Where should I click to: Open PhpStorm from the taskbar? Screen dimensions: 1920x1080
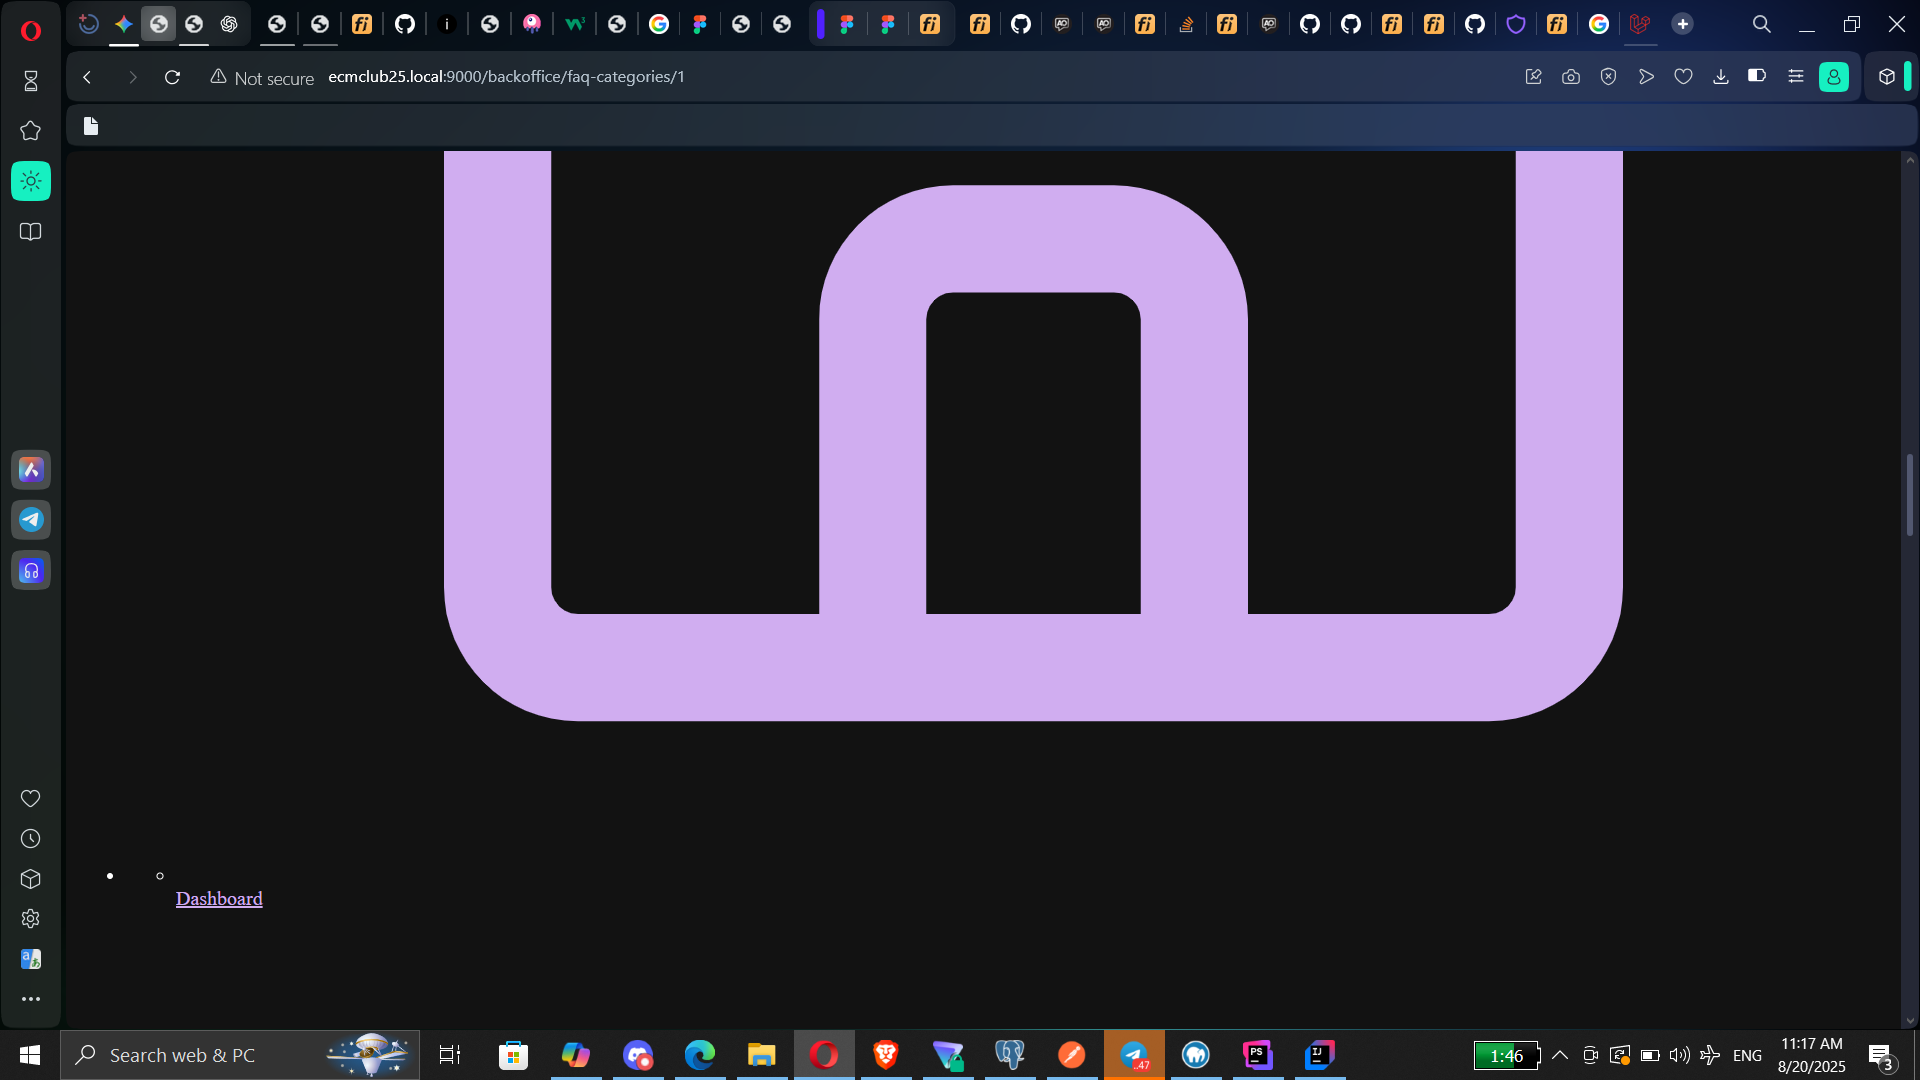point(1258,1055)
